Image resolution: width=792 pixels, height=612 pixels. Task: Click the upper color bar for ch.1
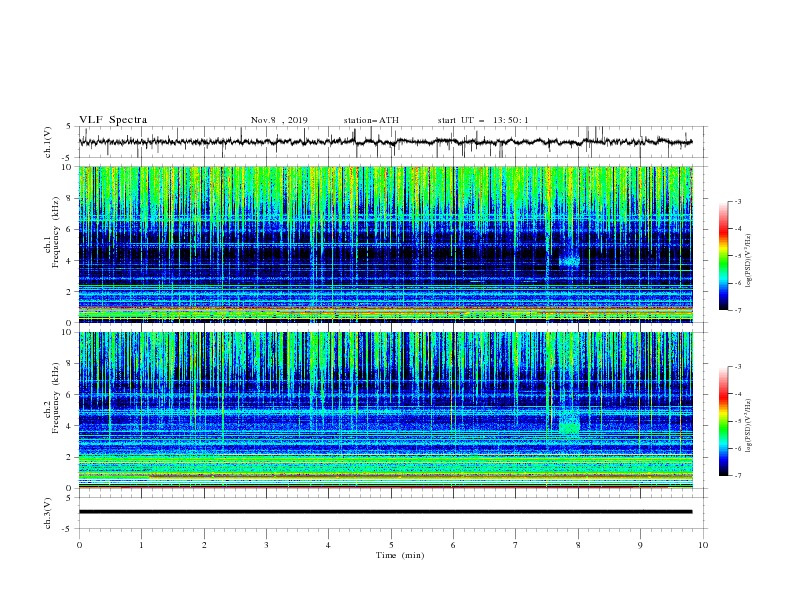tap(724, 256)
